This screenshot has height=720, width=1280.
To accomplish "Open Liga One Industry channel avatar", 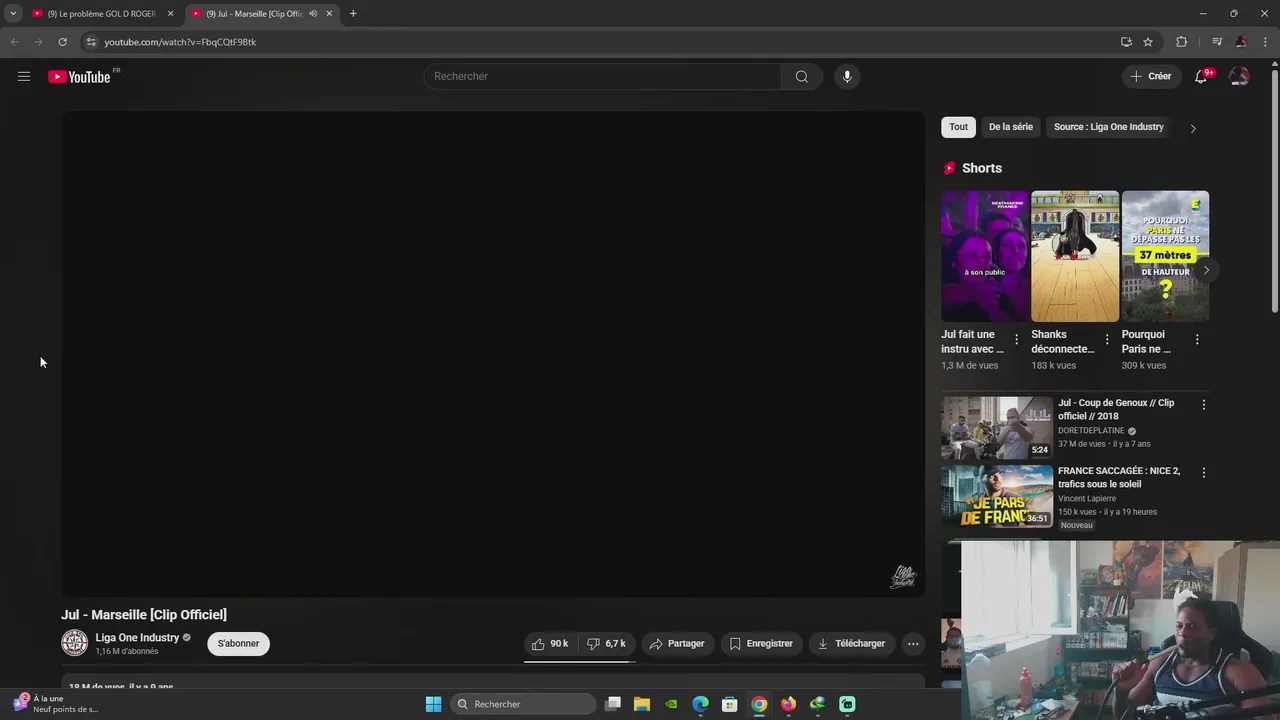I will coord(75,643).
